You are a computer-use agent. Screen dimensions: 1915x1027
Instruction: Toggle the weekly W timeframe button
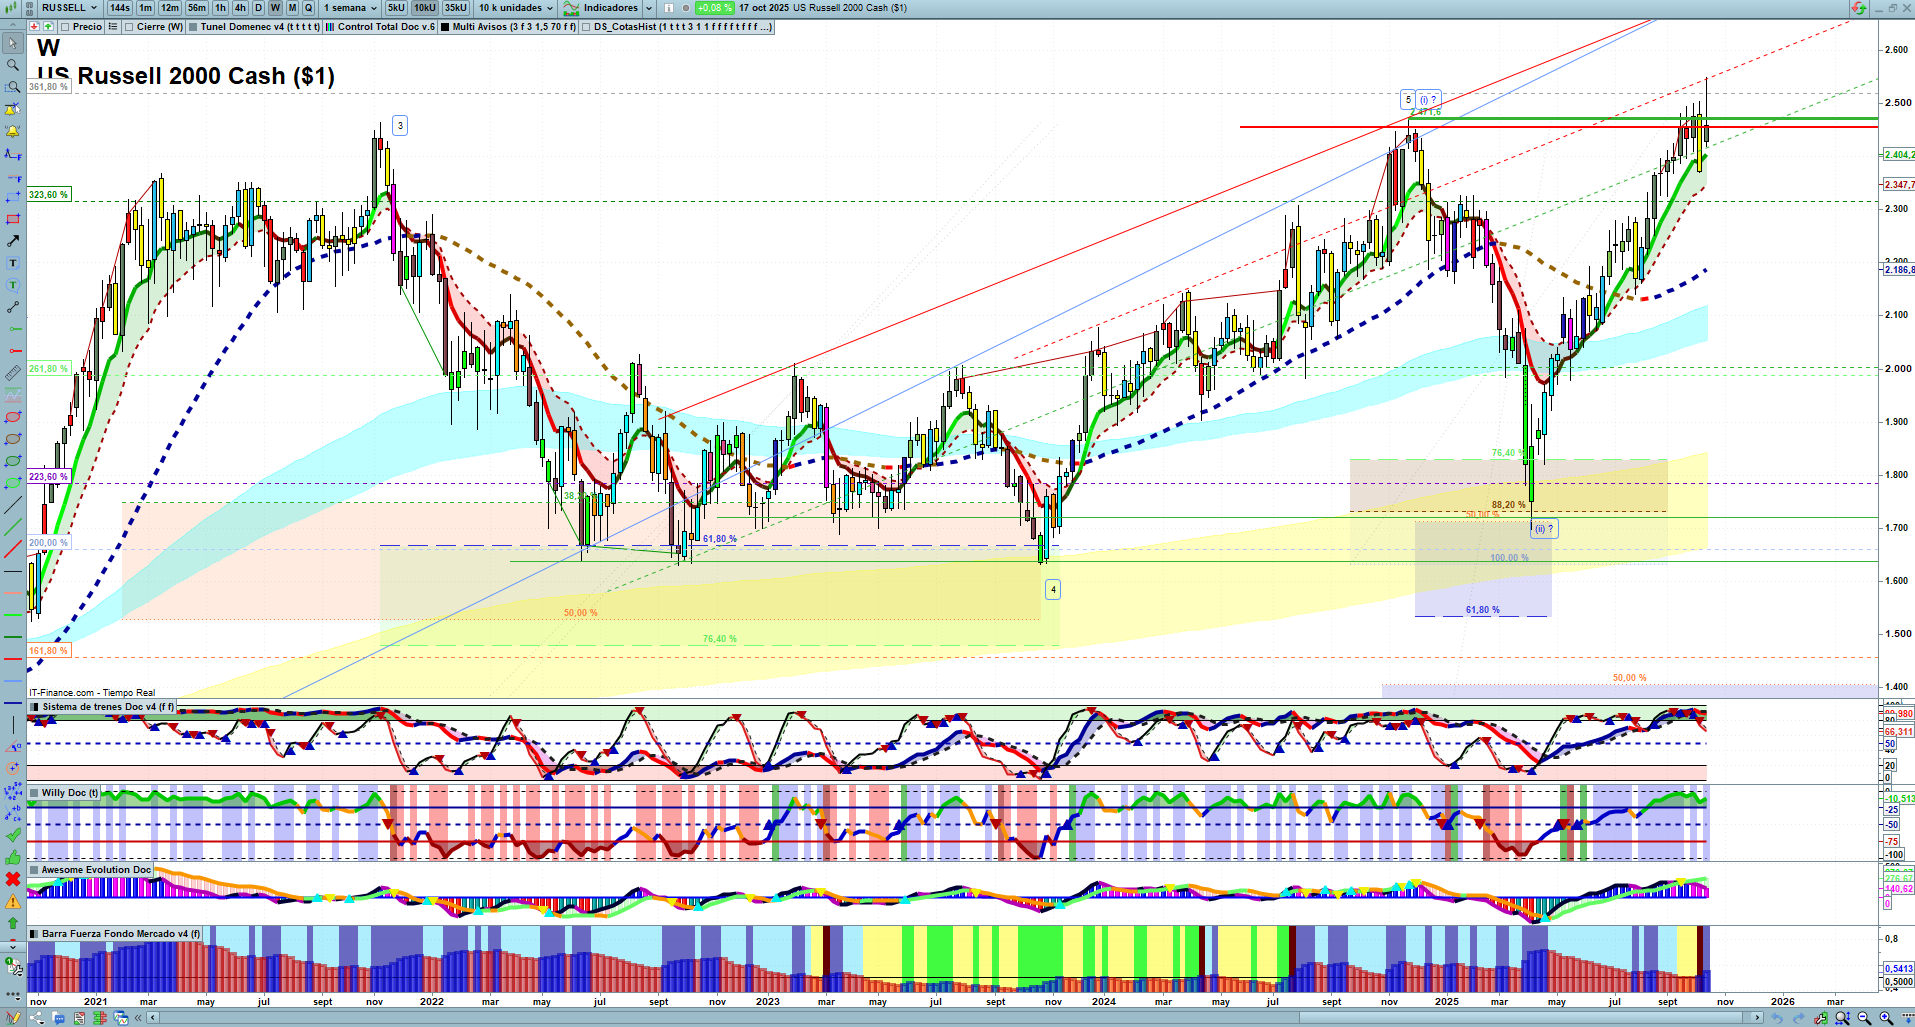tap(275, 8)
